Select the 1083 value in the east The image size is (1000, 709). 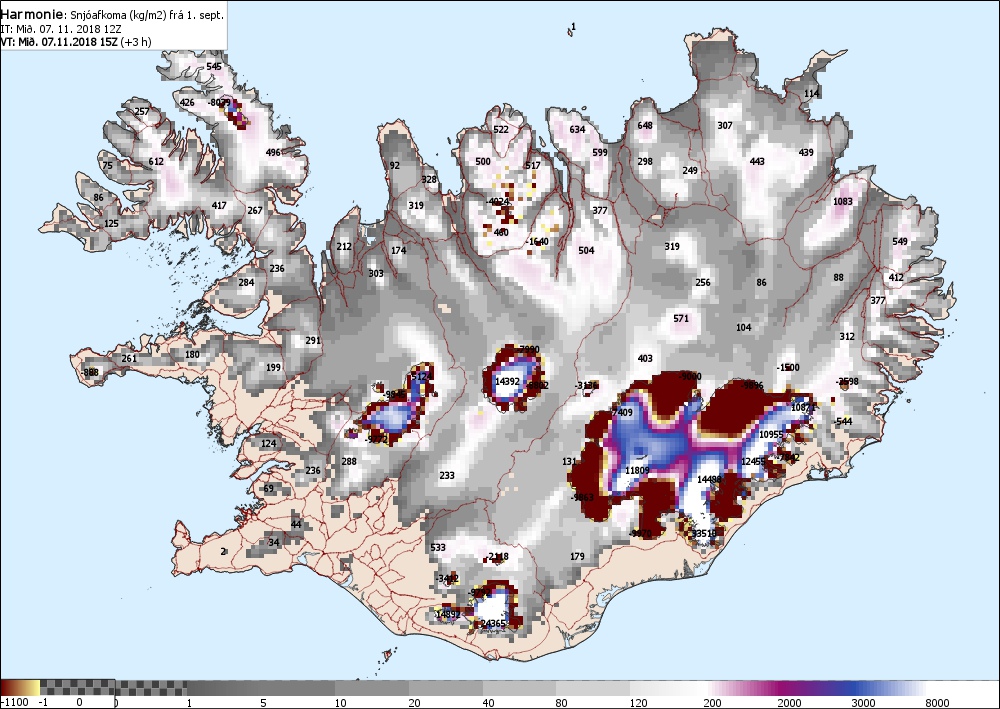[843, 201]
